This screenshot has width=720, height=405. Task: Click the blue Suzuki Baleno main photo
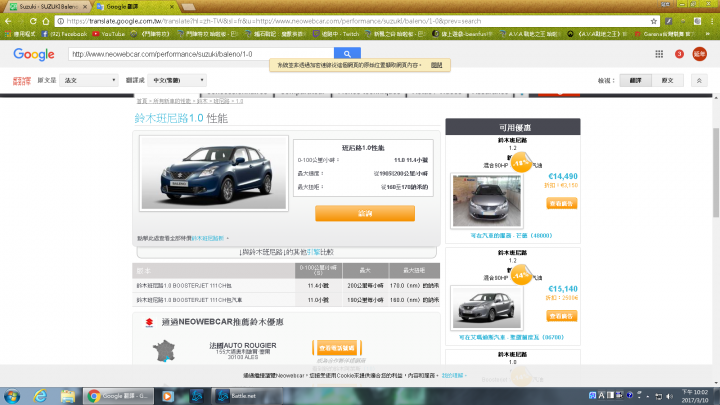[x=214, y=173]
